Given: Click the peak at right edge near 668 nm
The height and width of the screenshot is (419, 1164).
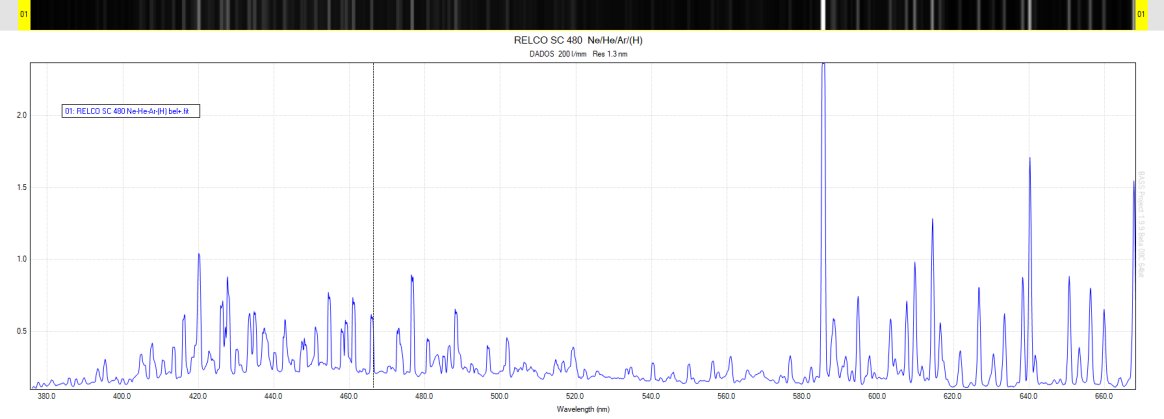Looking at the screenshot, I should tap(1134, 183).
